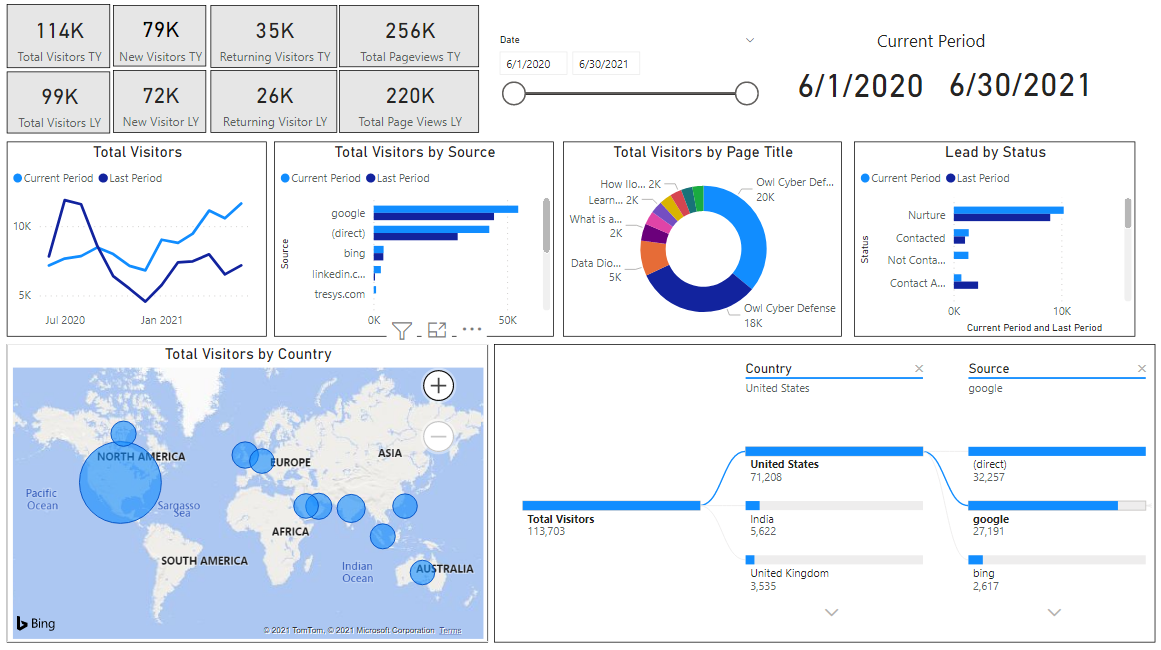This screenshot has height=650, width=1161.
Task: Show more sources with the down chevron
Action: [1054, 612]
